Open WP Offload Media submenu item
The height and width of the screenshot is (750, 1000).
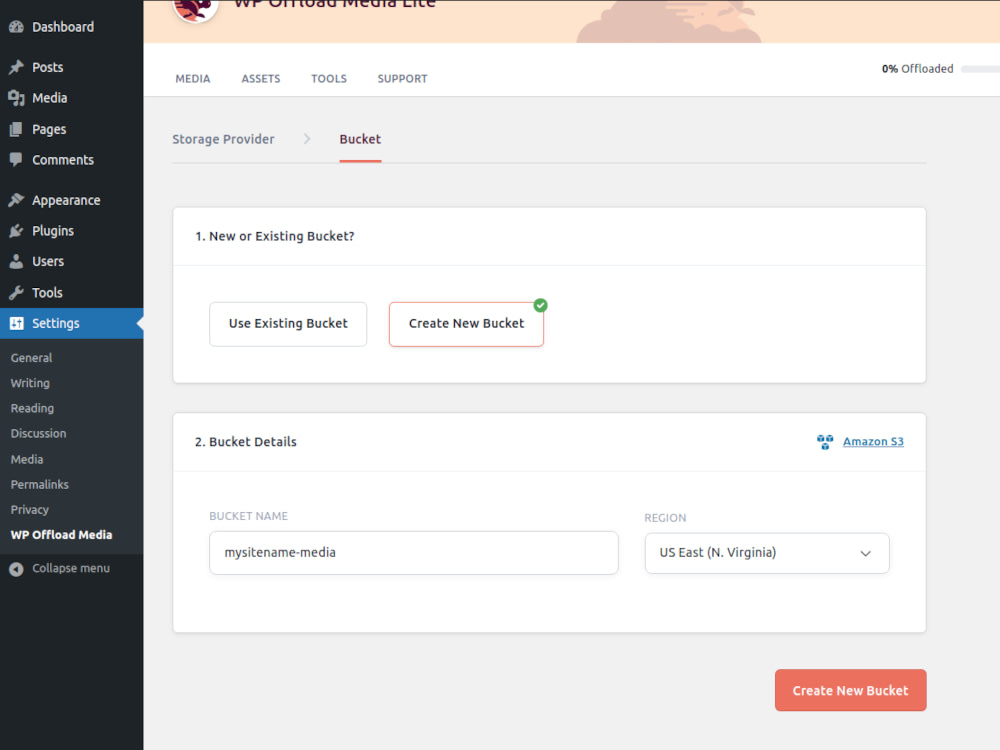(x=61, y=535)
